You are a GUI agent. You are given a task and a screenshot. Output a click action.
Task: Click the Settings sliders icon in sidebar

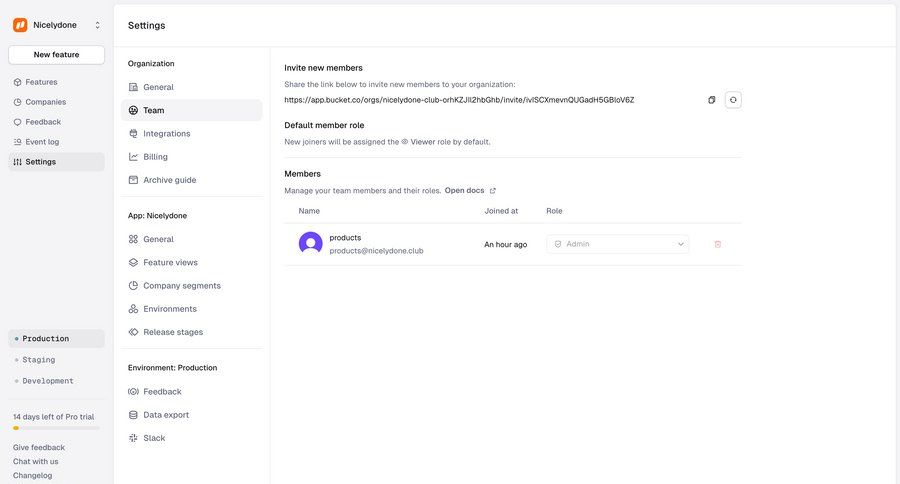point(17,162)
